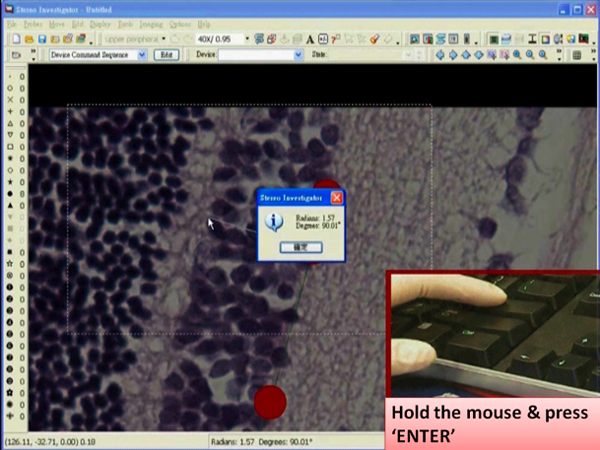
Task: Select the text 'A' tool icon
Action: [x=310, y=39]
